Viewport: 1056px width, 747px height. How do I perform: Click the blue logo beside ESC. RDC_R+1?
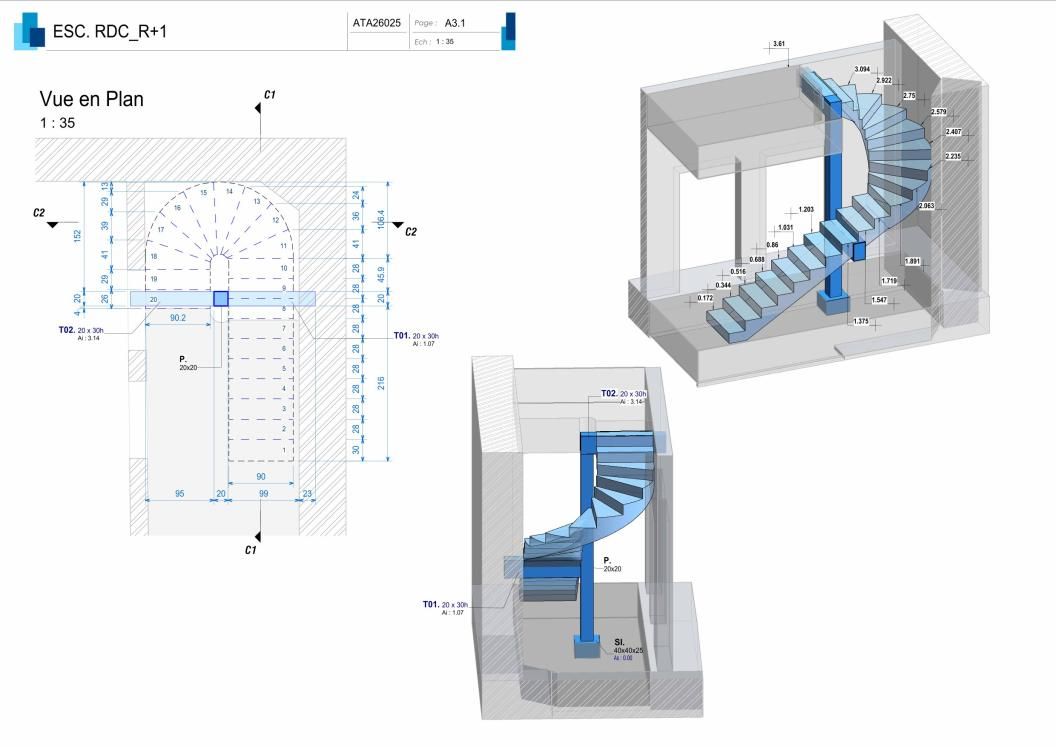point(30,31)
